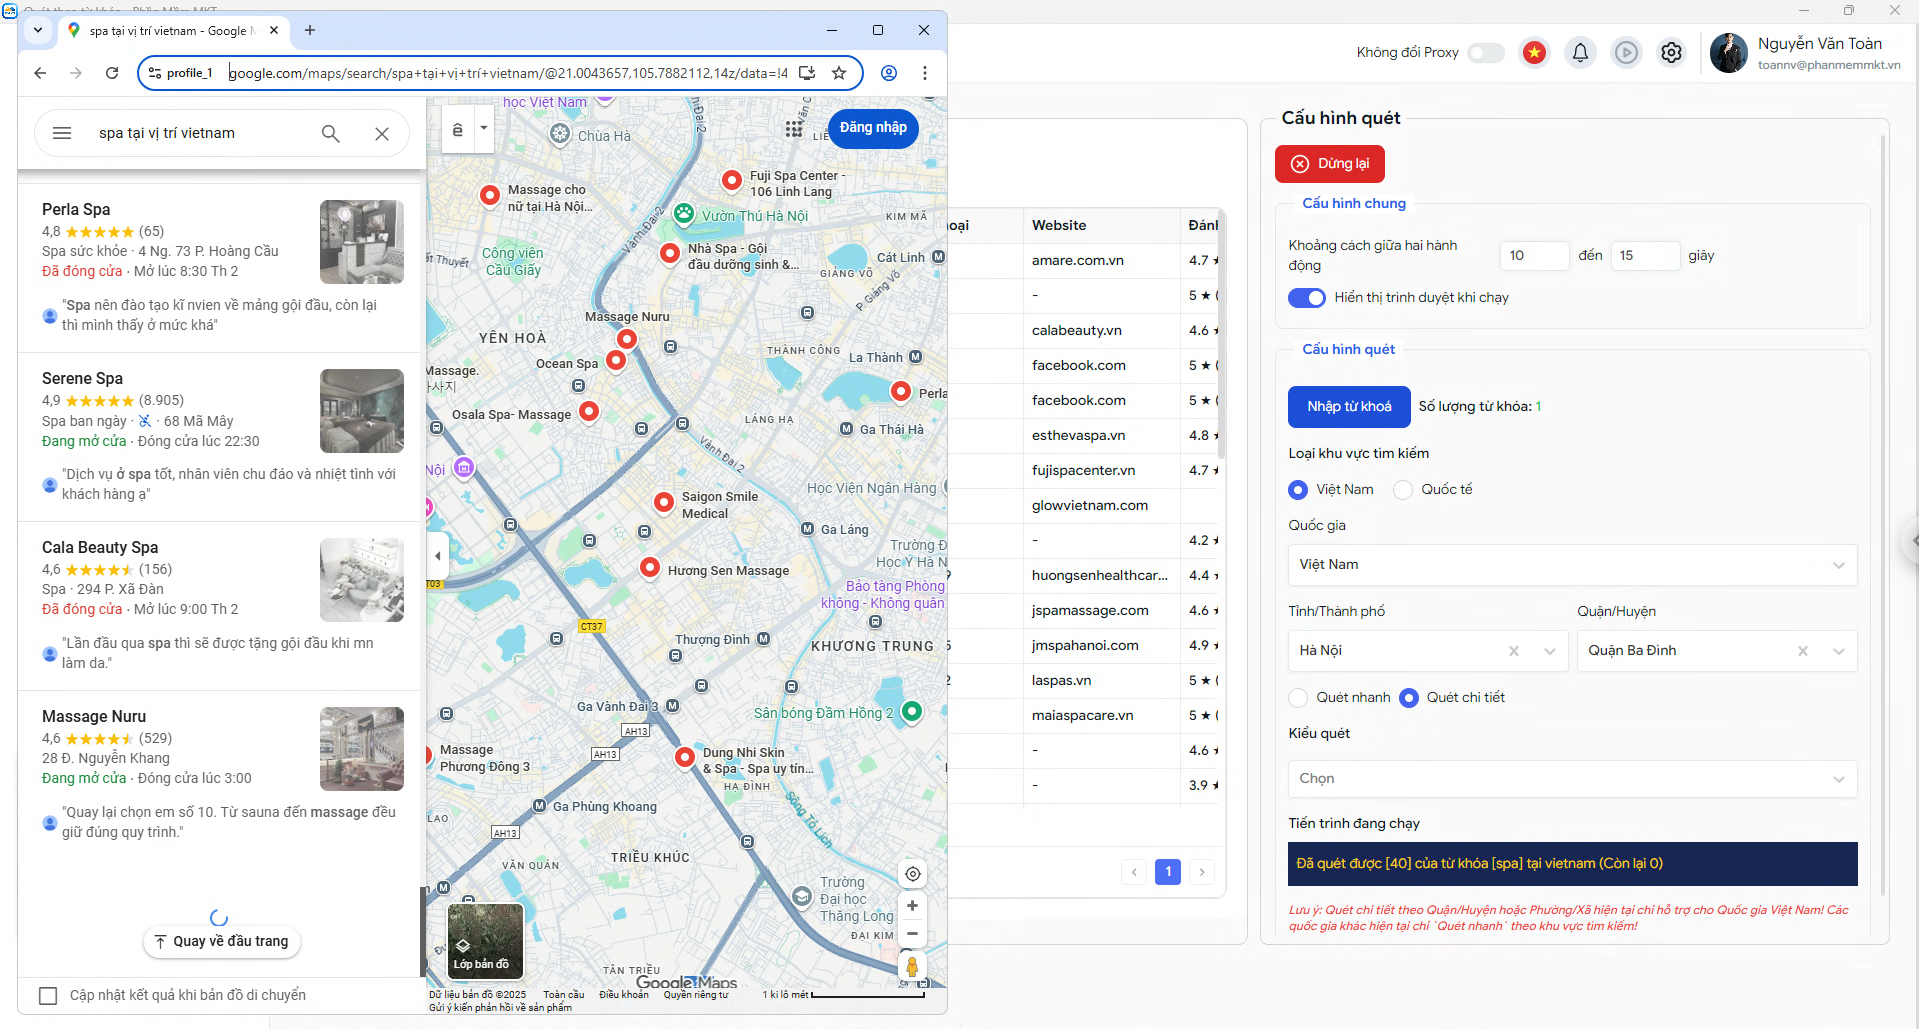The height and width of the screenshot is (1029, 1919).
Task: Open the Google Maps hamburger menu
Action: click(62, 133)
